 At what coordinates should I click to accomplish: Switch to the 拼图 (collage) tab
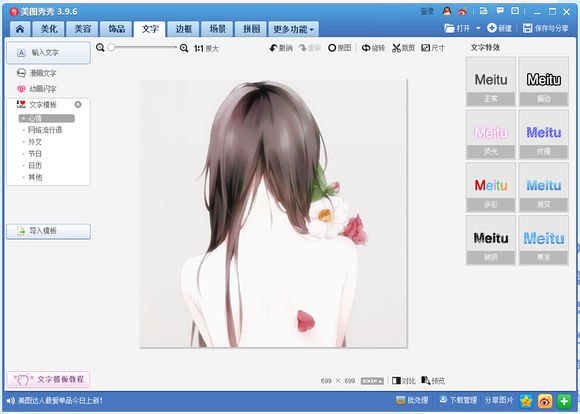tap(251, 29)
